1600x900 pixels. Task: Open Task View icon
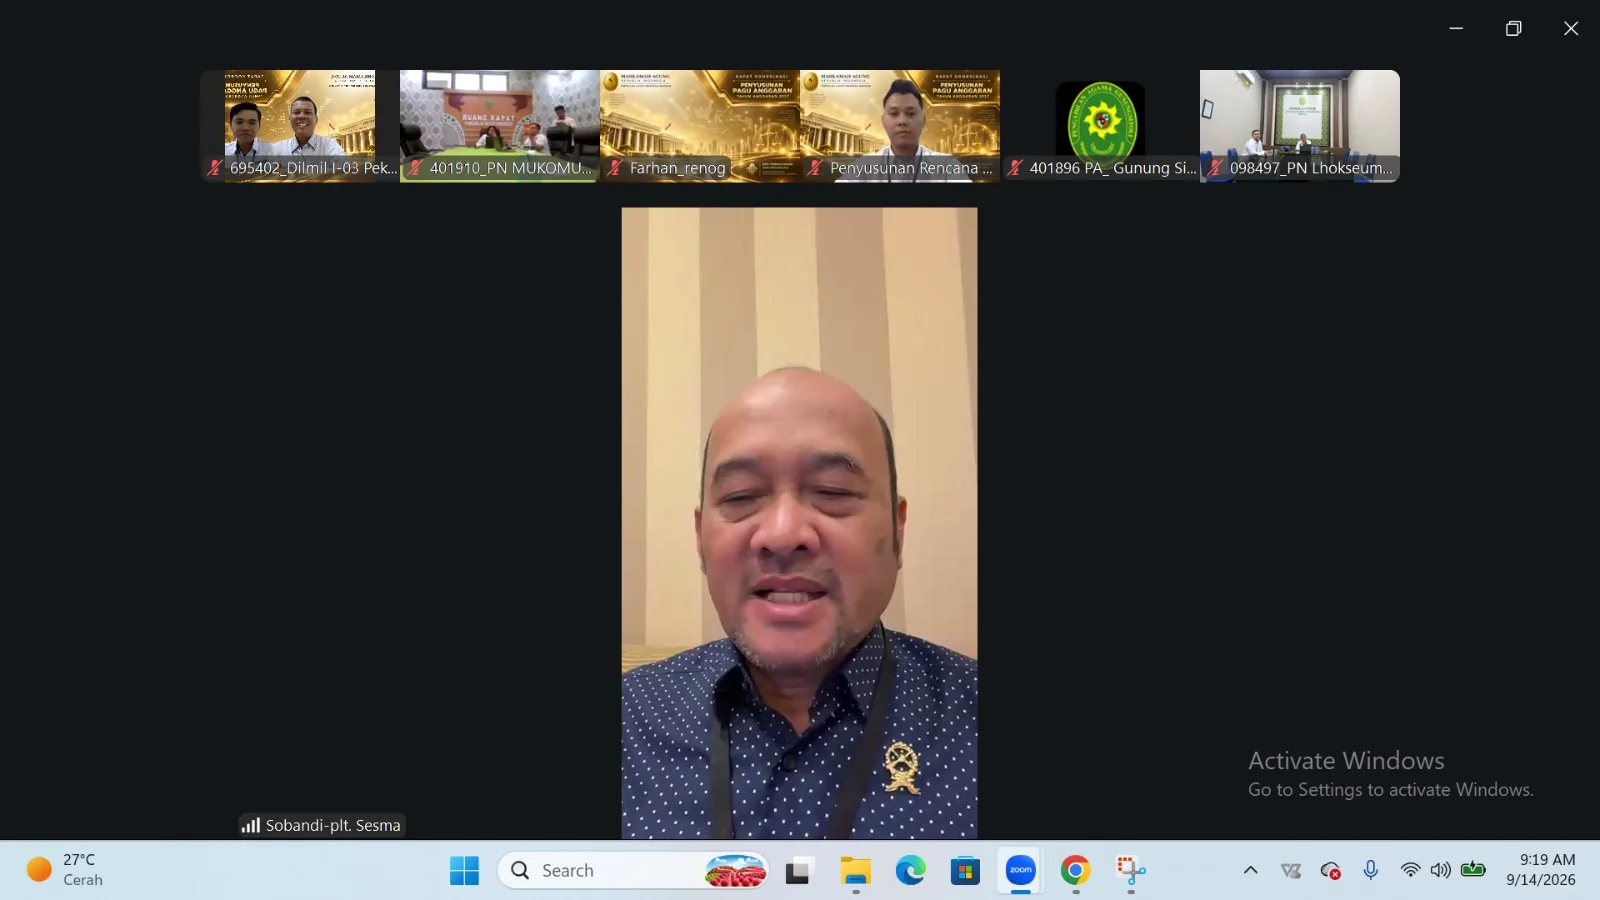(798, 870)
